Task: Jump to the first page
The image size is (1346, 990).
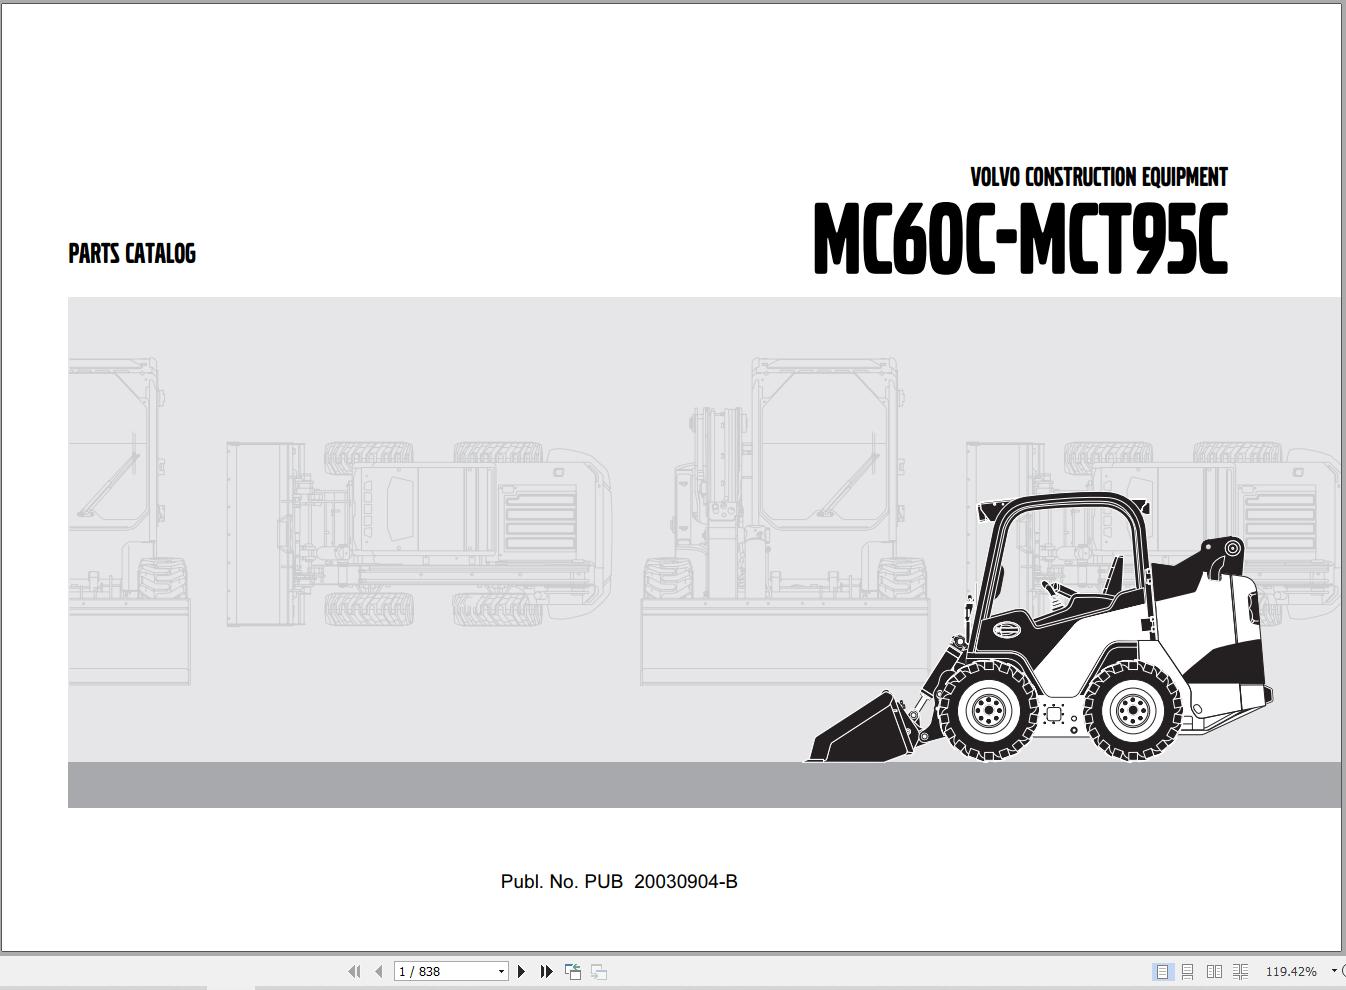Action: click(x=354, y=971)
